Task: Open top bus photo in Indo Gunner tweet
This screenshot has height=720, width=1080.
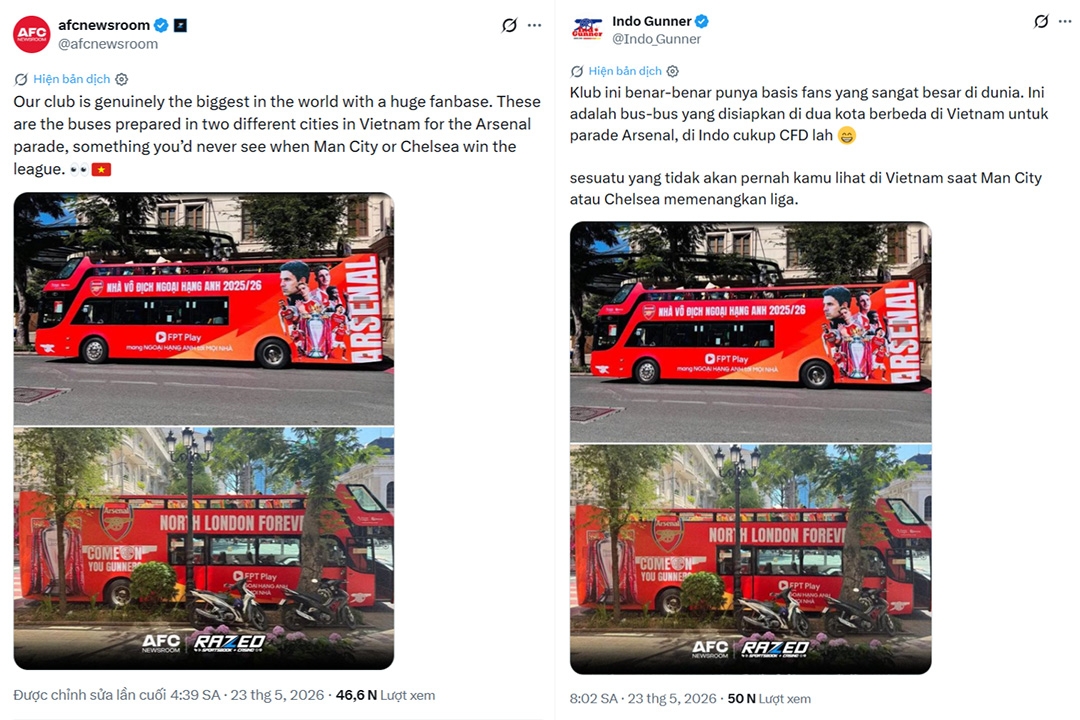Action: tap(751, 331)
